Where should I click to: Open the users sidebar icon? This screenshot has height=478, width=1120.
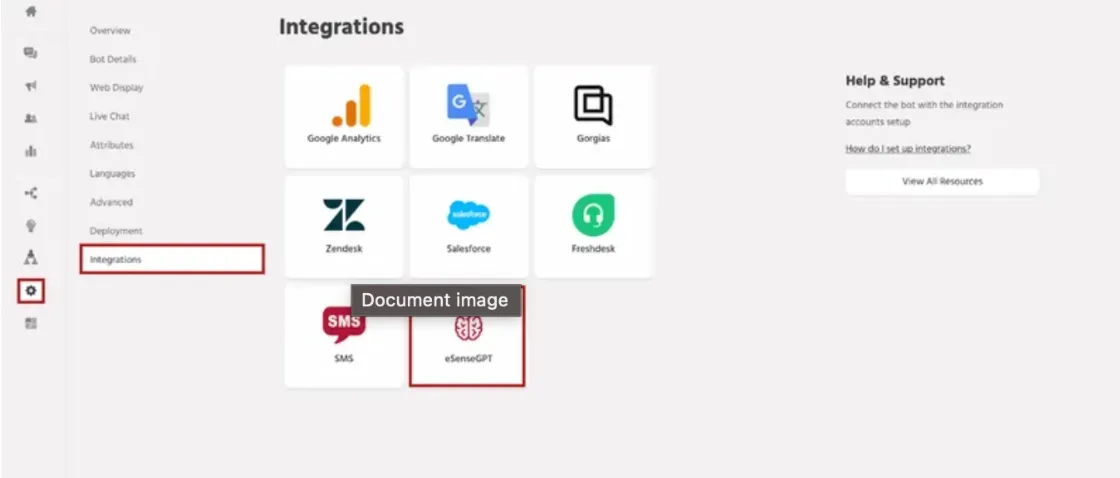[x=31, y=119]
